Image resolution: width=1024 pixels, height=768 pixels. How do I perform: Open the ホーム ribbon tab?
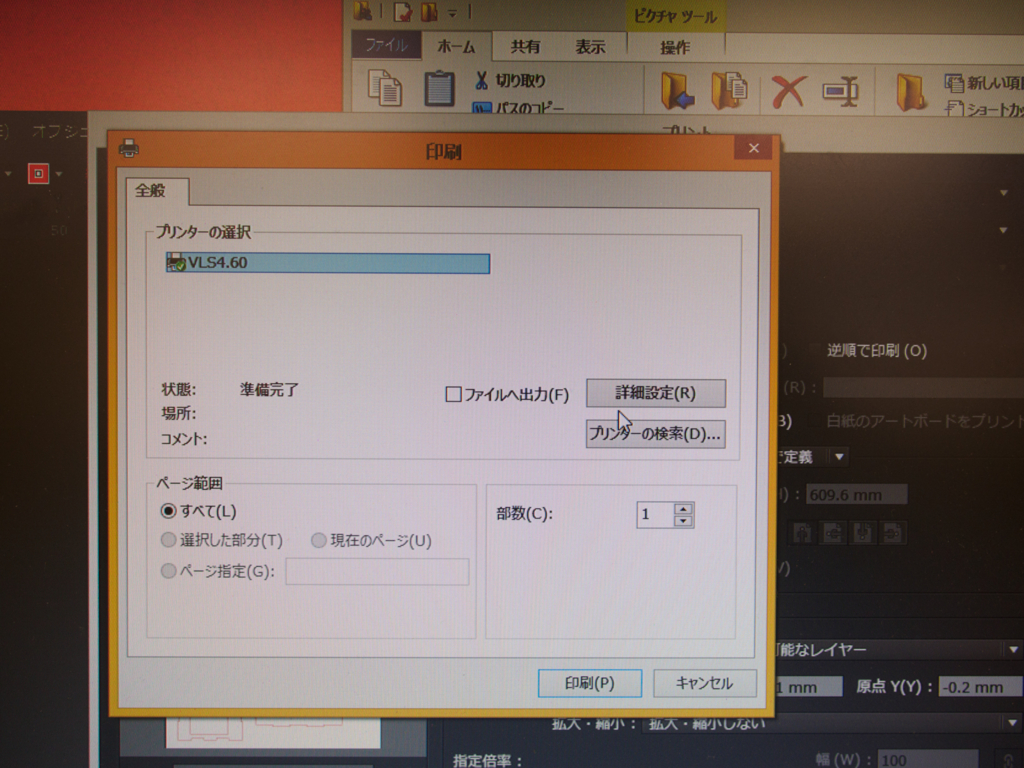[x=456, y=47]
